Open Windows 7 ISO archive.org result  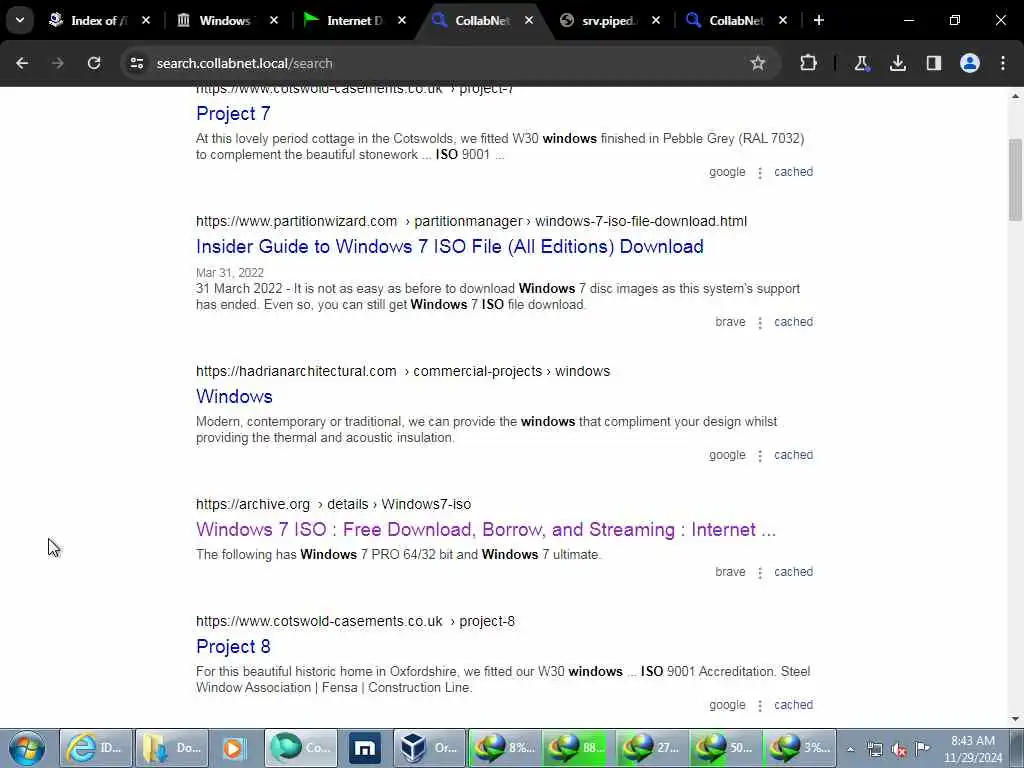(485, 530)
